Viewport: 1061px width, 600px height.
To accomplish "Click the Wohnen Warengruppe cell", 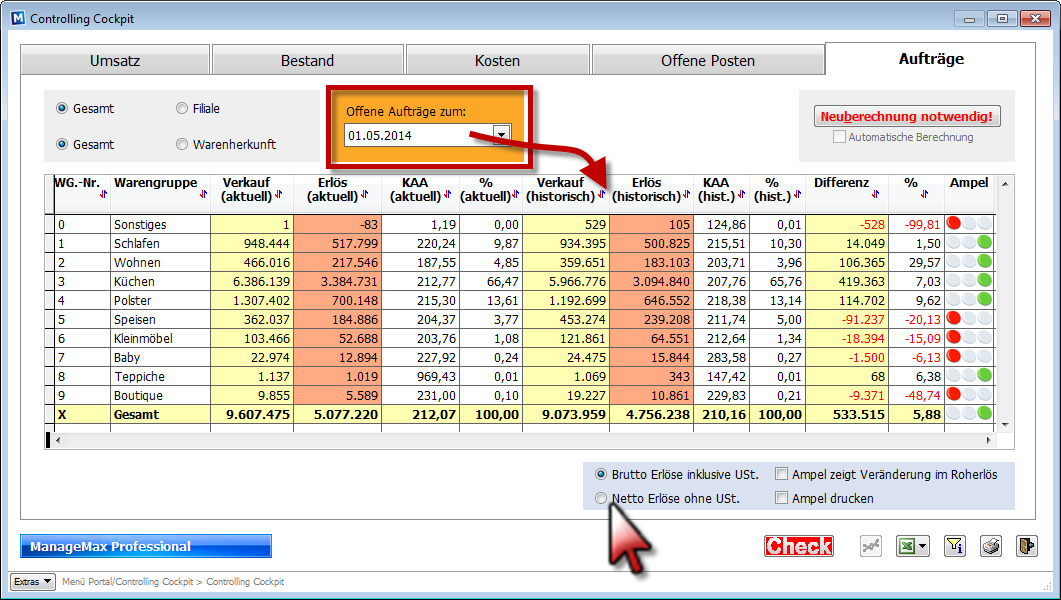I will pyautogui.click(x=160, y=262).
